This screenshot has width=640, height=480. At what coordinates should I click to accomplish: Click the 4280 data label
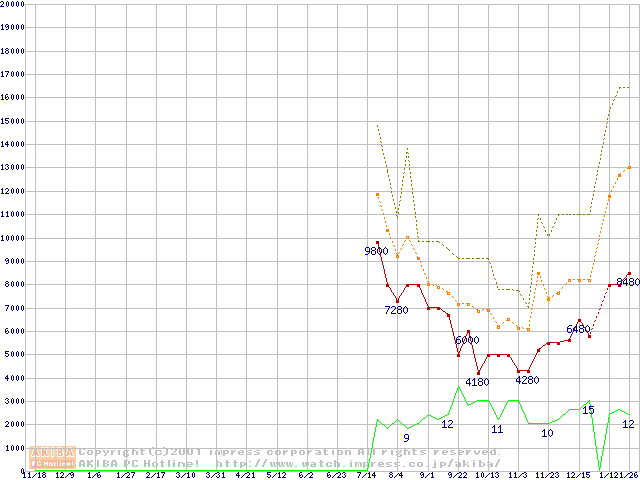[527, 379]
